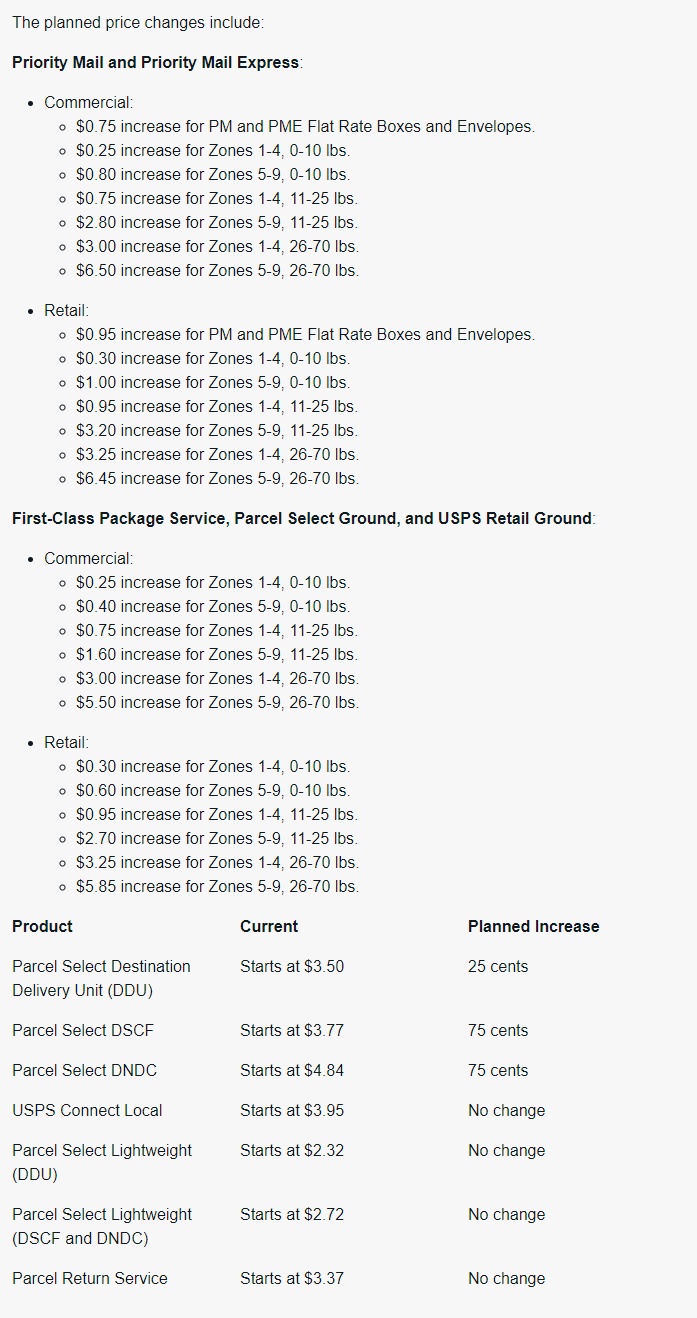
Task: Click the $5.85 increase retail line
Action: pyautogui.click(x=217, y=886)
